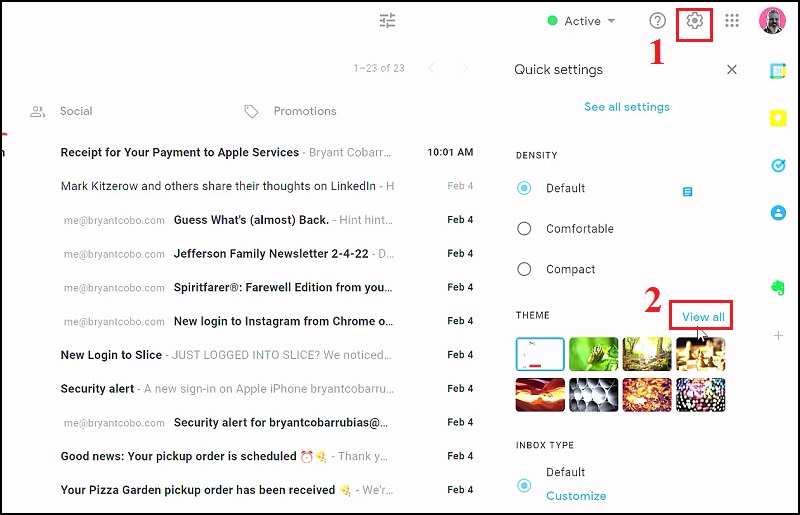Open Jefferson Family Newsletter 2-4-22 email

[x=267, y=254]
